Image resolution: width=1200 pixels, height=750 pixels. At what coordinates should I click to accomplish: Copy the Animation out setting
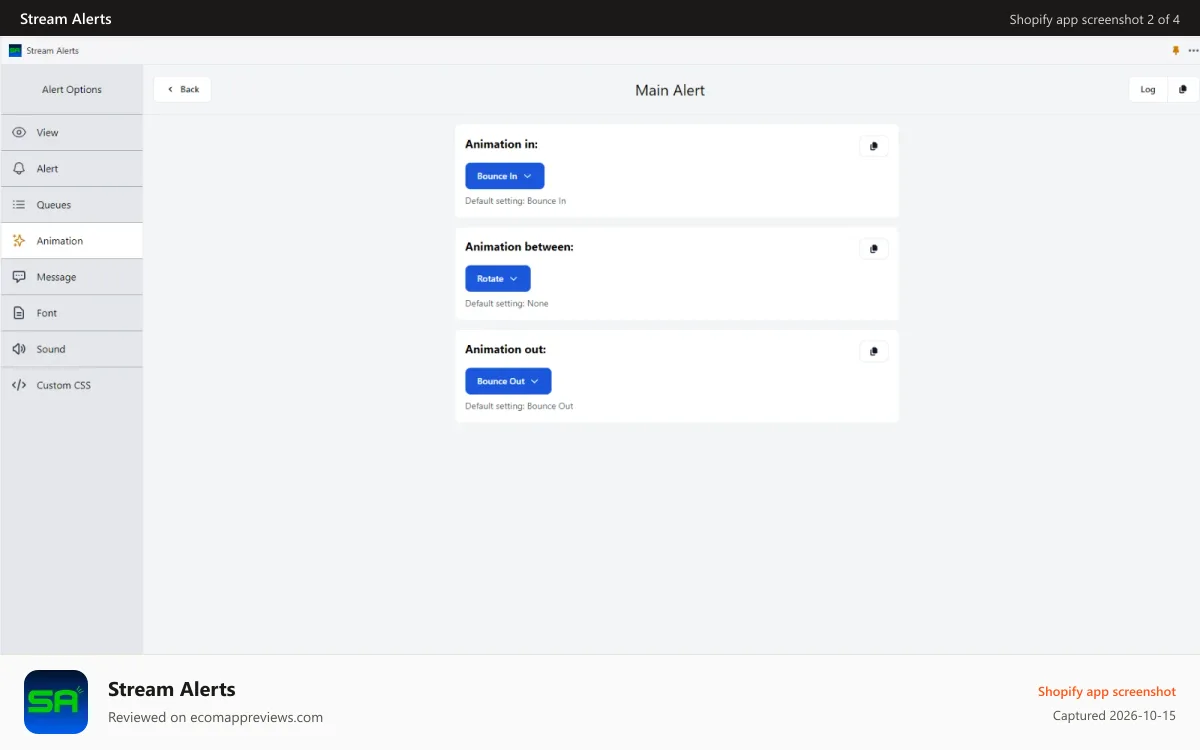(874, 351)
